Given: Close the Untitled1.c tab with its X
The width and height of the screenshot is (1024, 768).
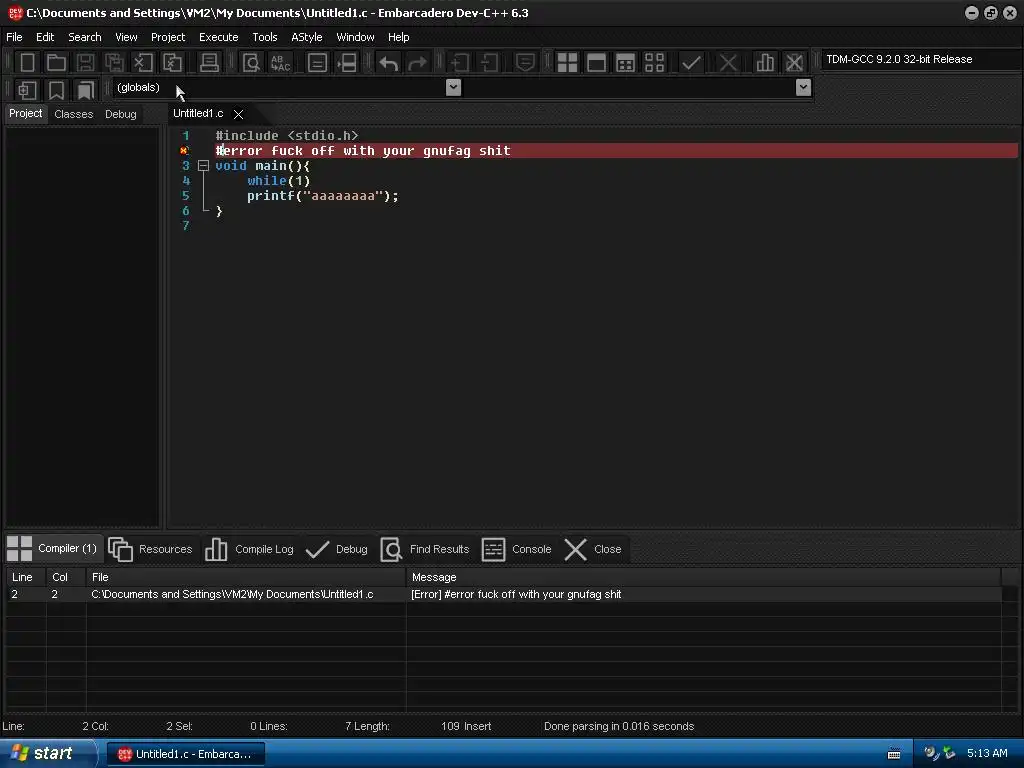Looking at the screenshot, I should 239,114.
